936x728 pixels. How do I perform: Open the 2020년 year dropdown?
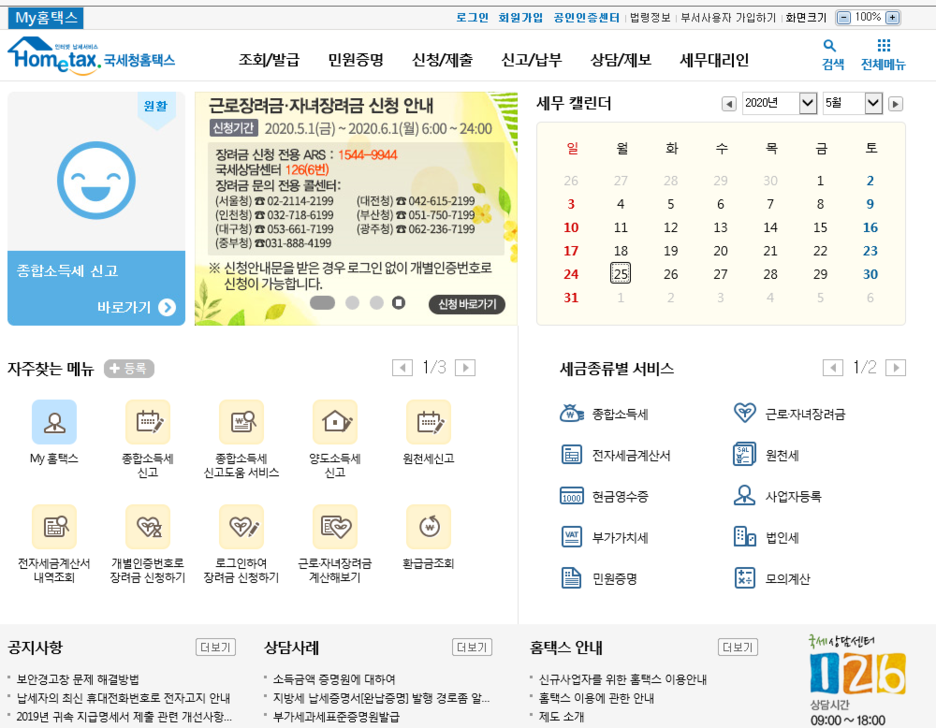coord(779,103)
